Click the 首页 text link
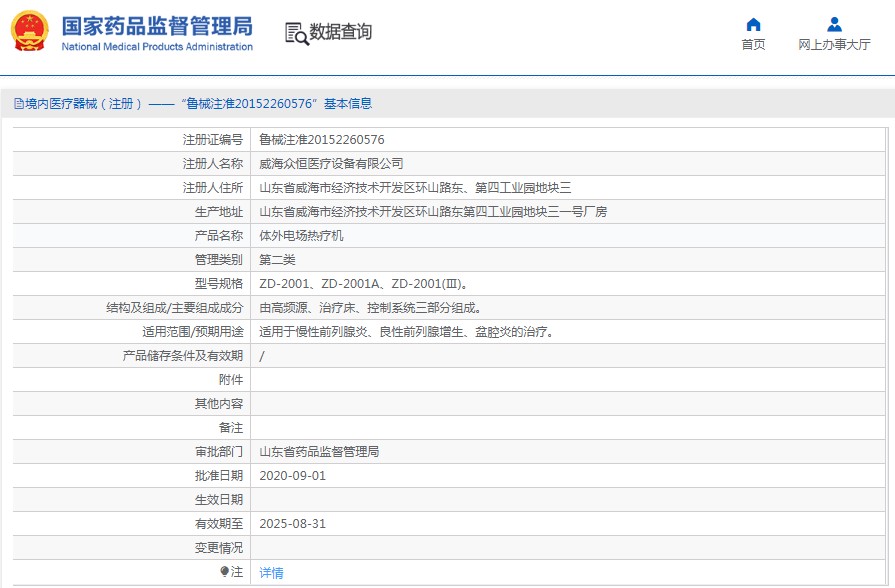This screenshot has height=588, width=895. point(753,45)
